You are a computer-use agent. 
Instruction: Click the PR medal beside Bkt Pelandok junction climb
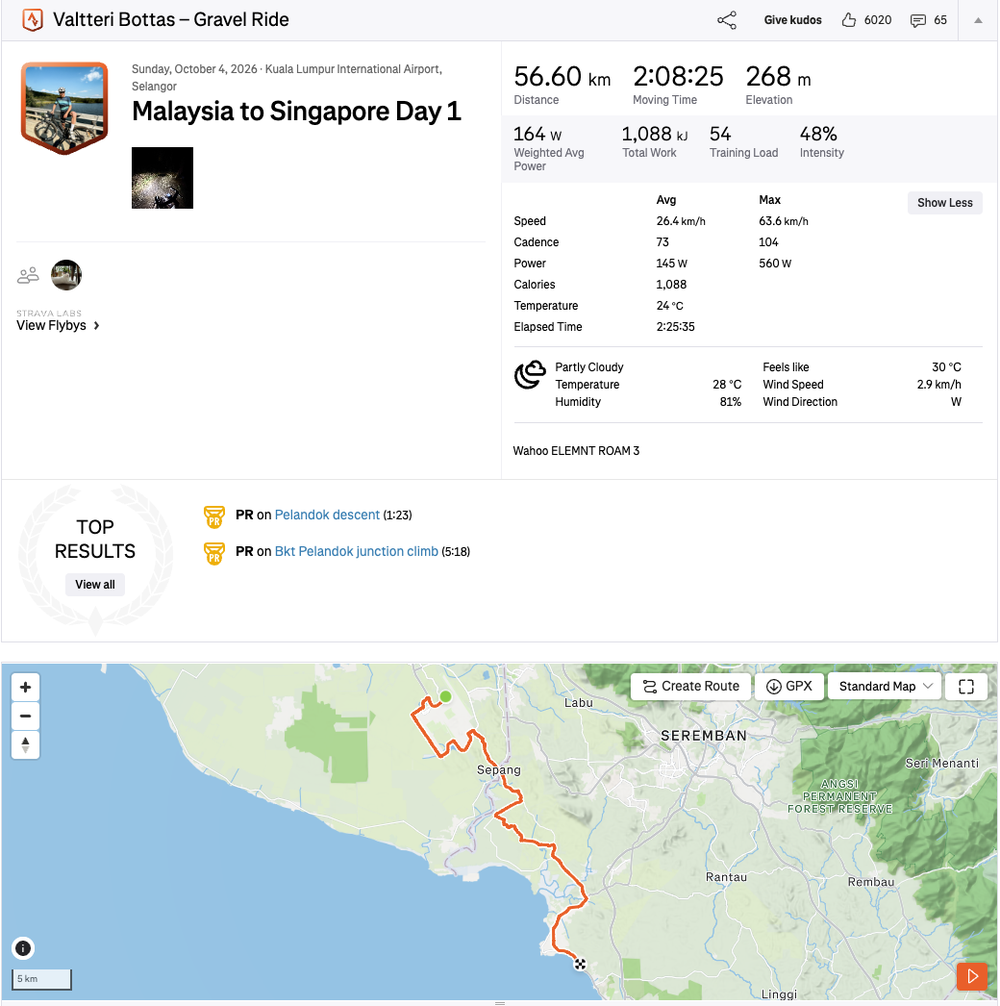[x=214, y=552]
